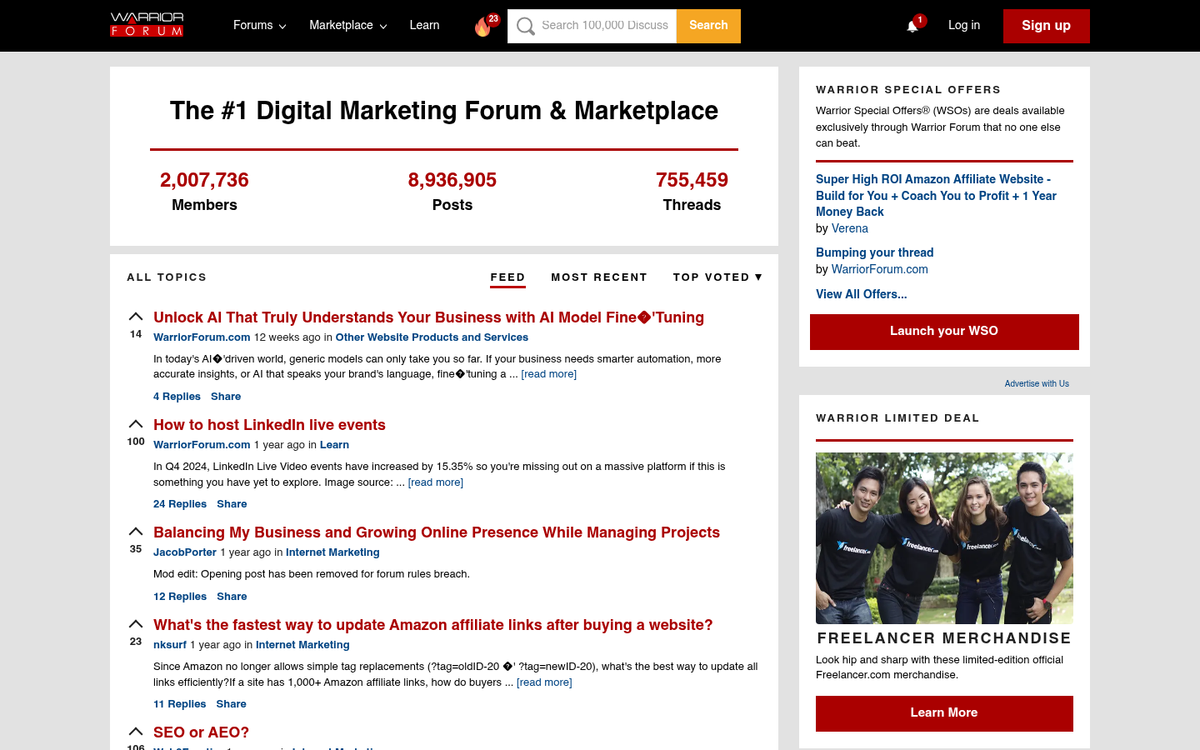This screenshot has height=750, width=1200.
Task: Click the Warrior Forum logo
Action: point(146,25)
